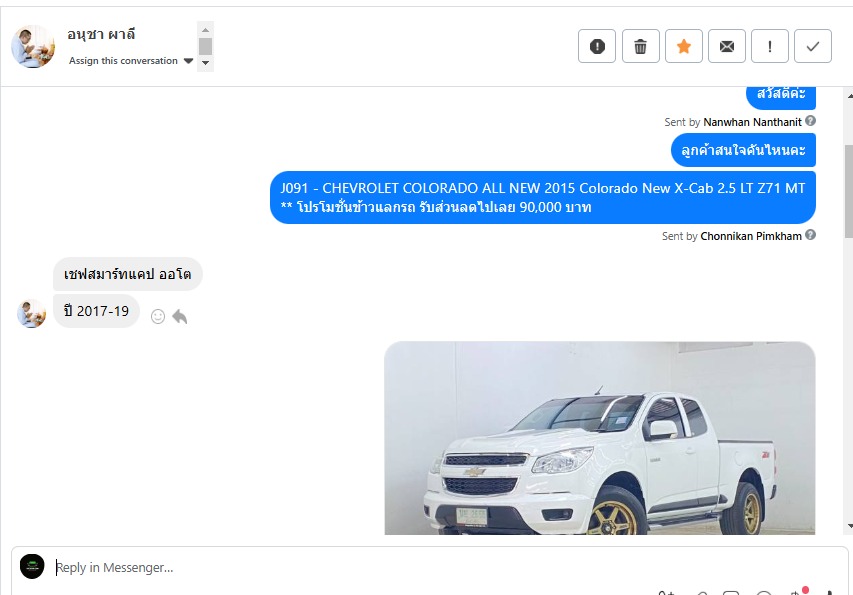Flag conversation with exclamation mark button
The height and width of the screenshot is (595, 853).
click(770, 46)
